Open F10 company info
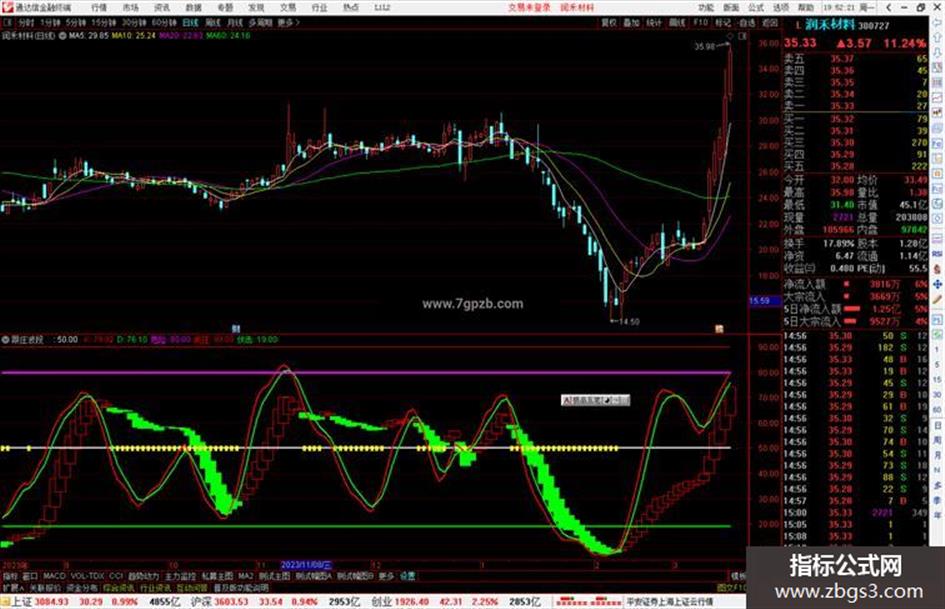This screenshot has width=945, height=609. coord(700,22)
